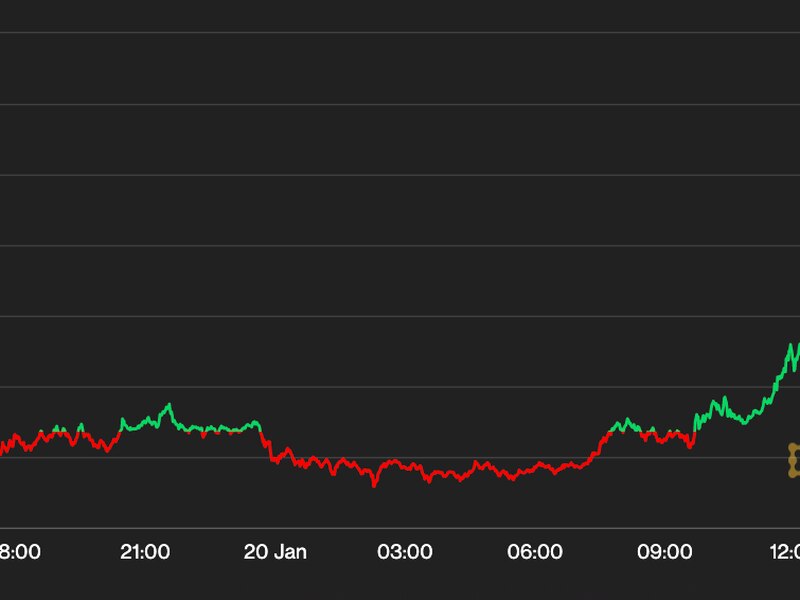800x600 pixels.
Task: Select the 21:00 time axis label
Action: pos(144,551)
